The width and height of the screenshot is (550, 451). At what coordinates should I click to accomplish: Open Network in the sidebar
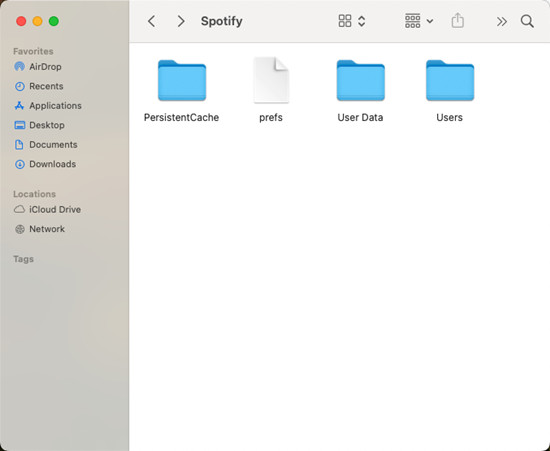coord(47,229)
